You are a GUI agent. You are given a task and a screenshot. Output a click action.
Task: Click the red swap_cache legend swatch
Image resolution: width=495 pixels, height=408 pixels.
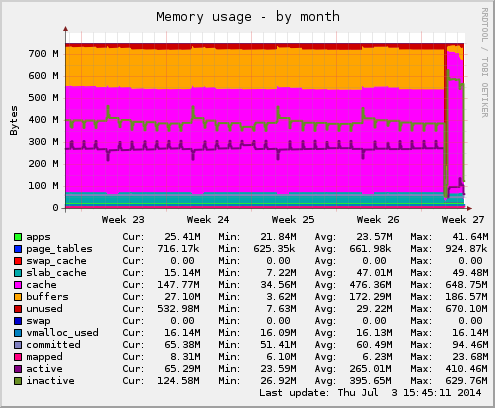tap(18, 261)
